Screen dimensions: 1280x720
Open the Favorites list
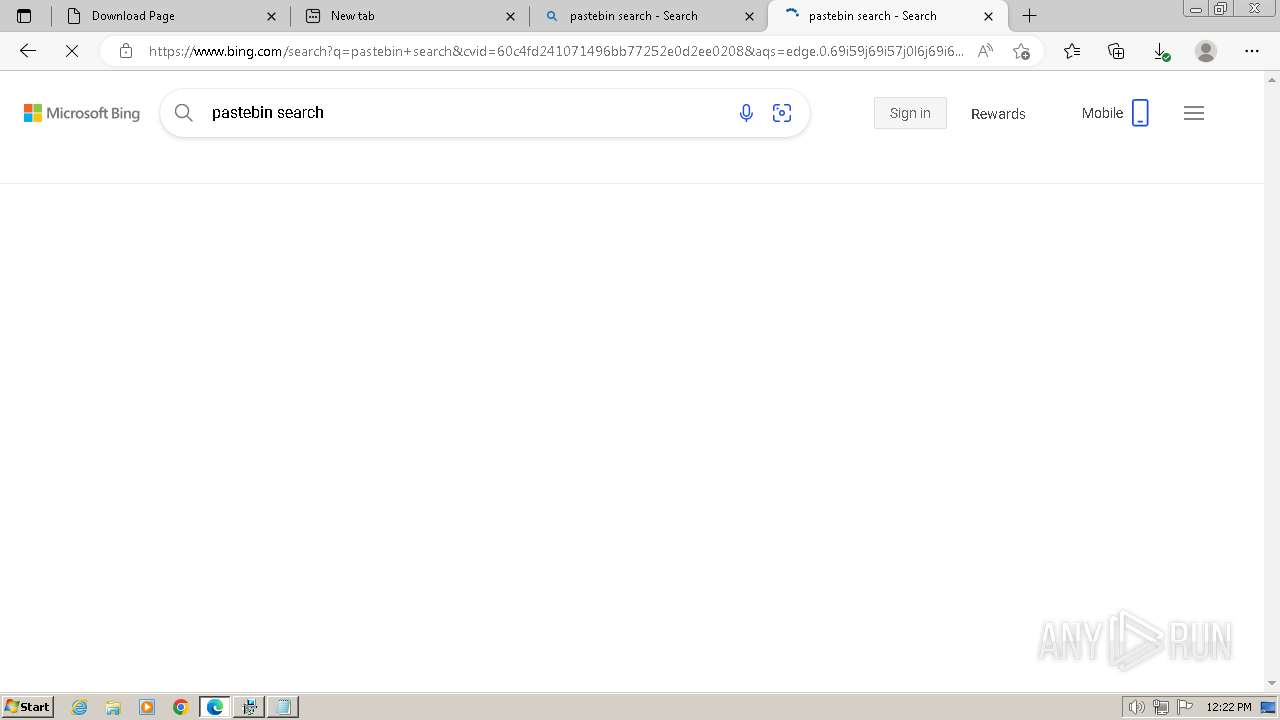tap(1072, 51)
